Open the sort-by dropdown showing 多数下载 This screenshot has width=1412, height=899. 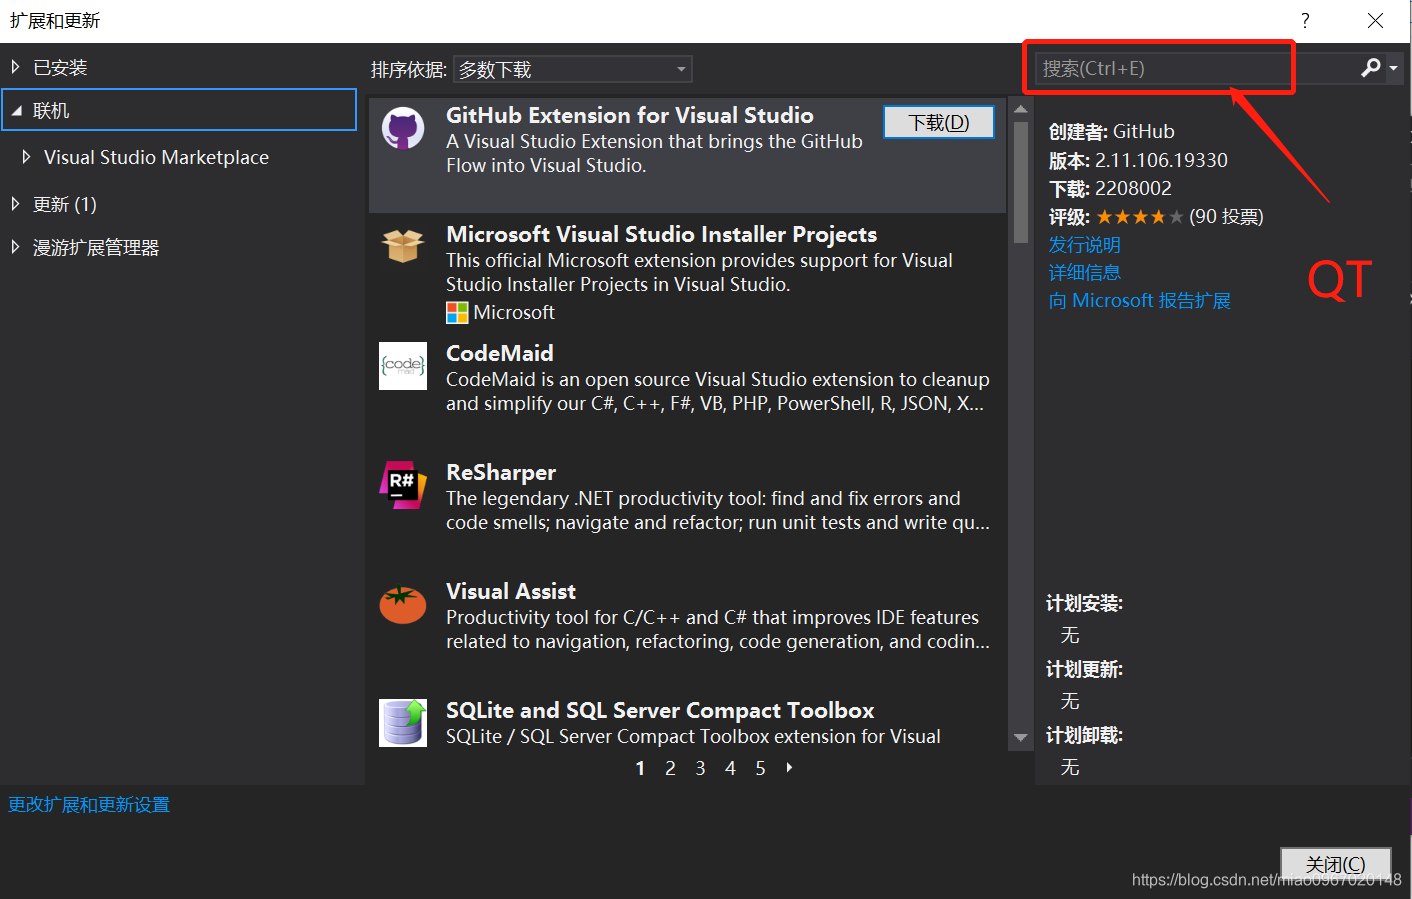(x=573, y=69)
